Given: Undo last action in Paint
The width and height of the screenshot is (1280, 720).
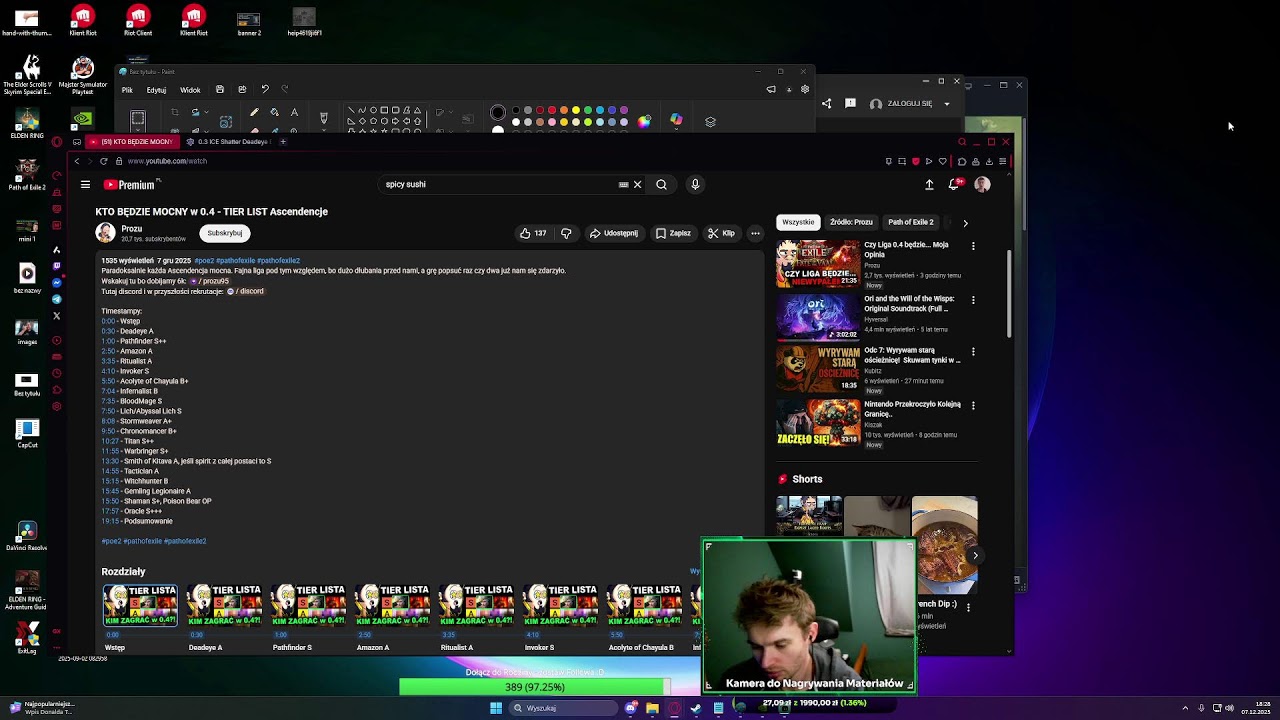Looking at the screenshot, I should [265, 89].
